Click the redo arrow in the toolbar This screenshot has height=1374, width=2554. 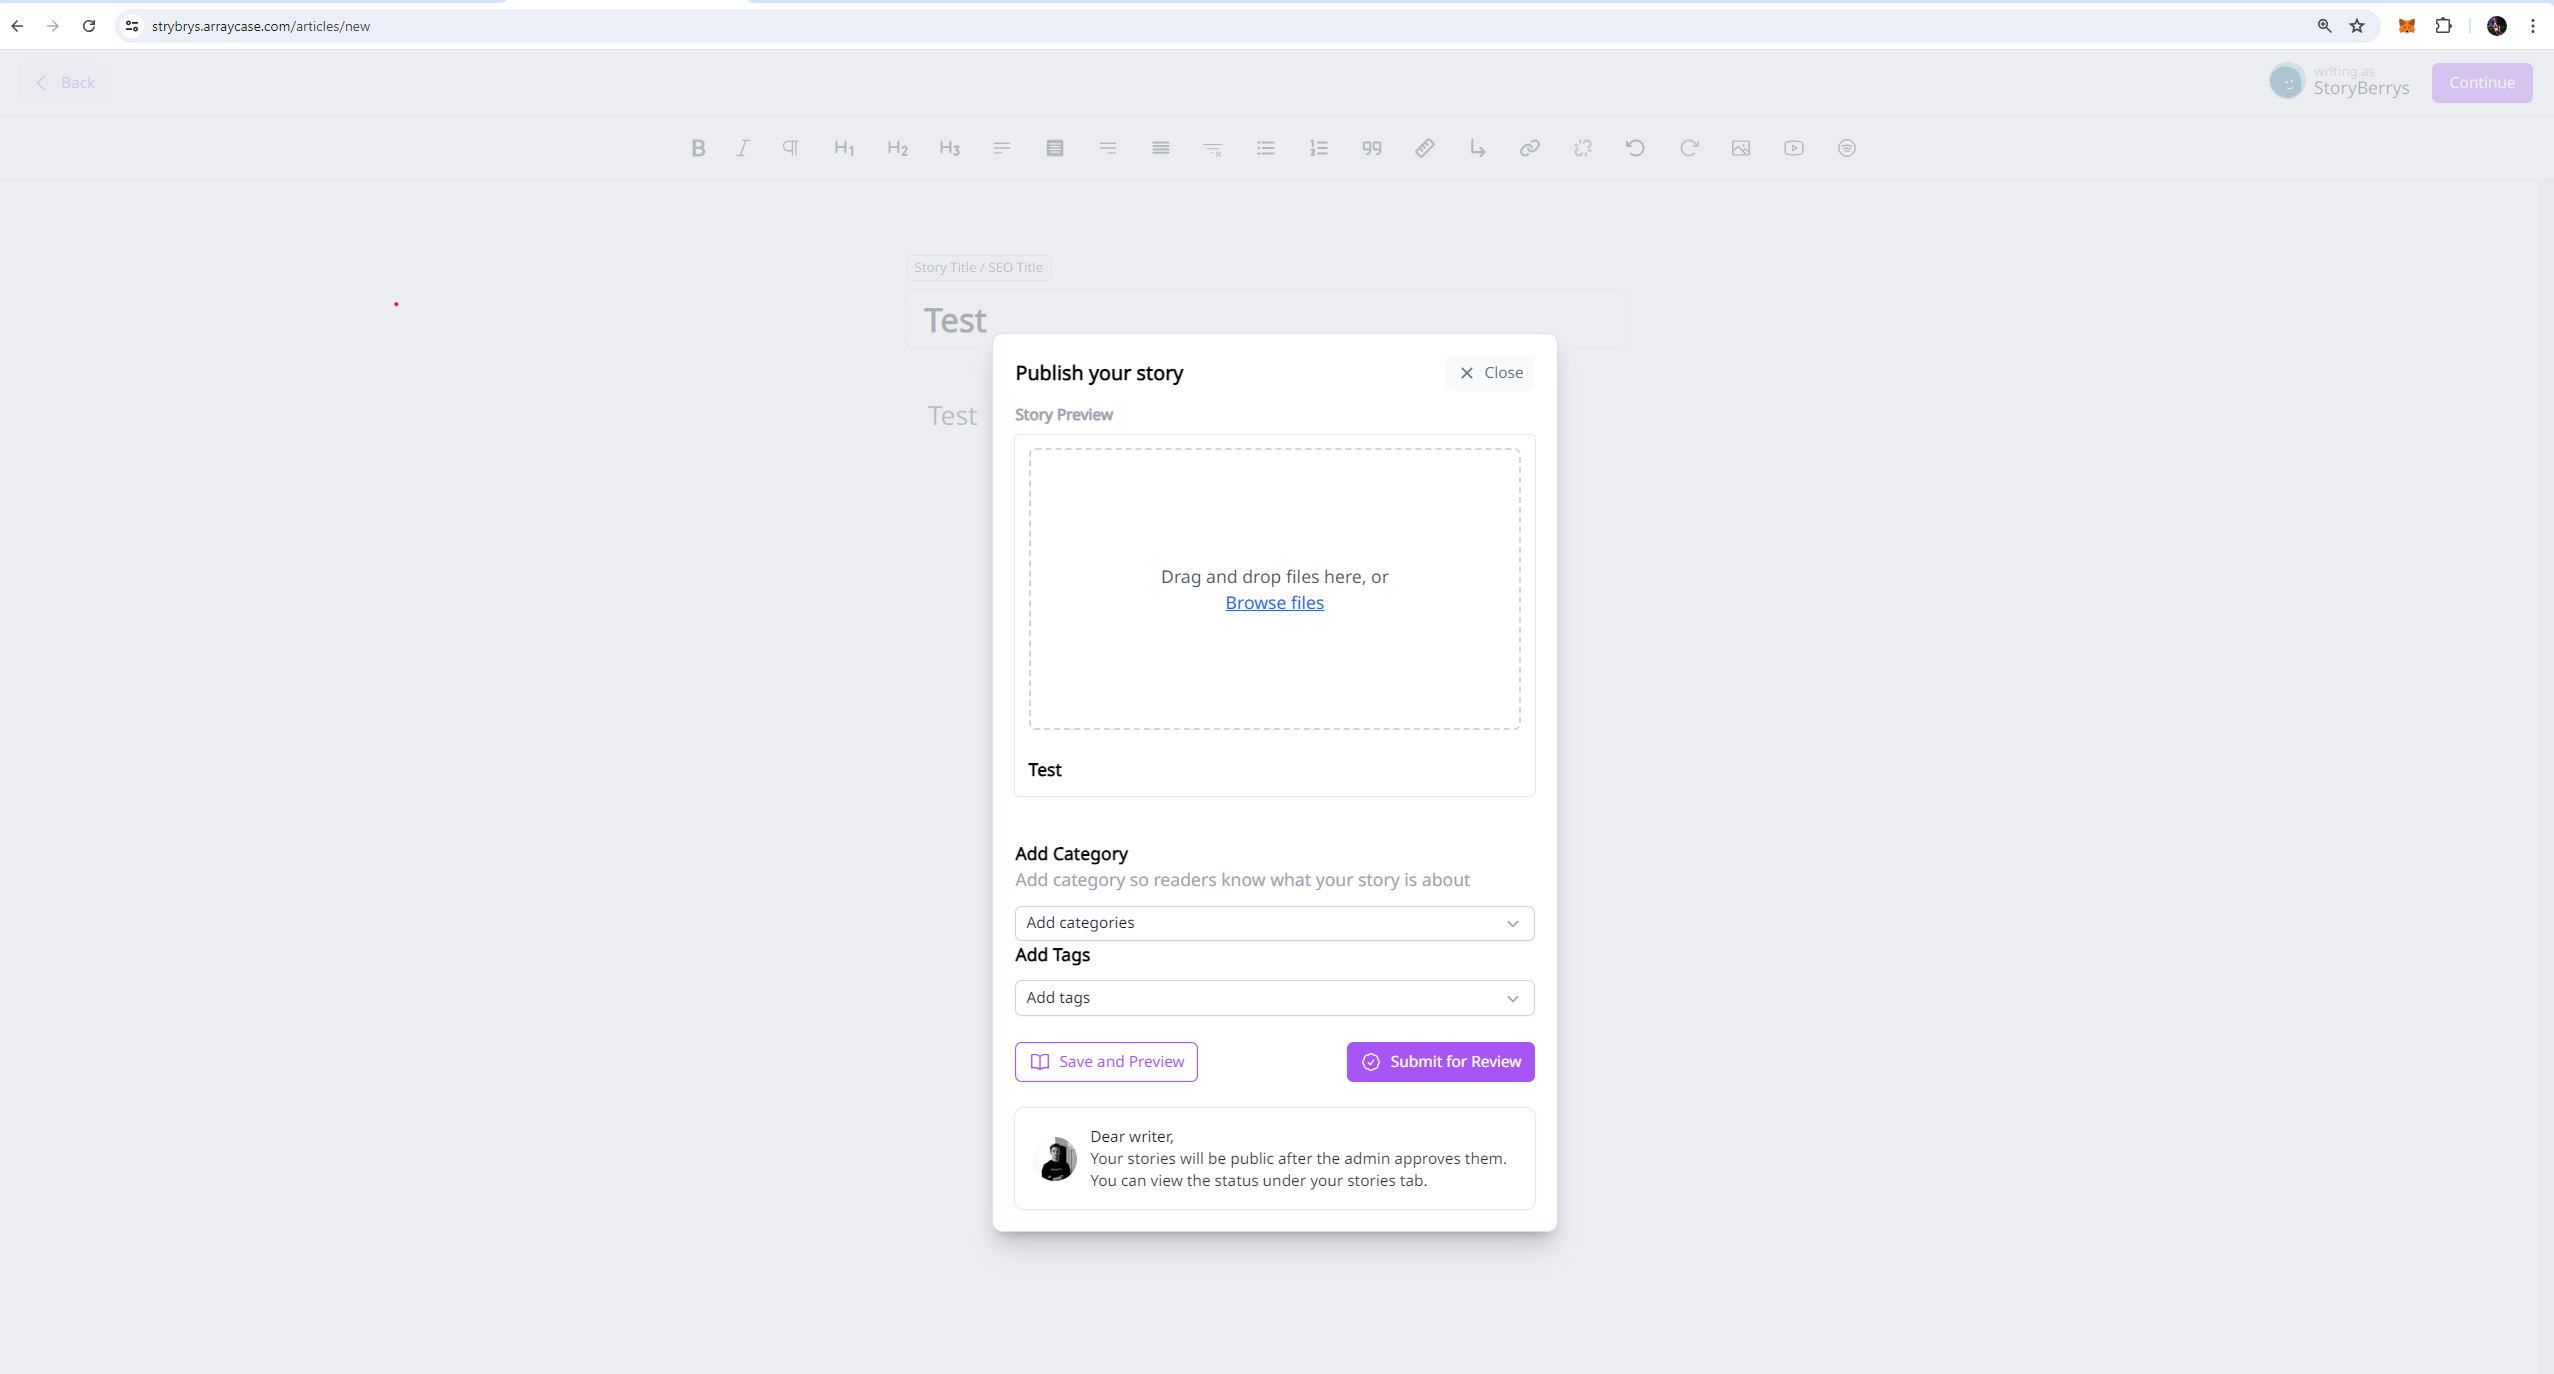[1689, 148]
